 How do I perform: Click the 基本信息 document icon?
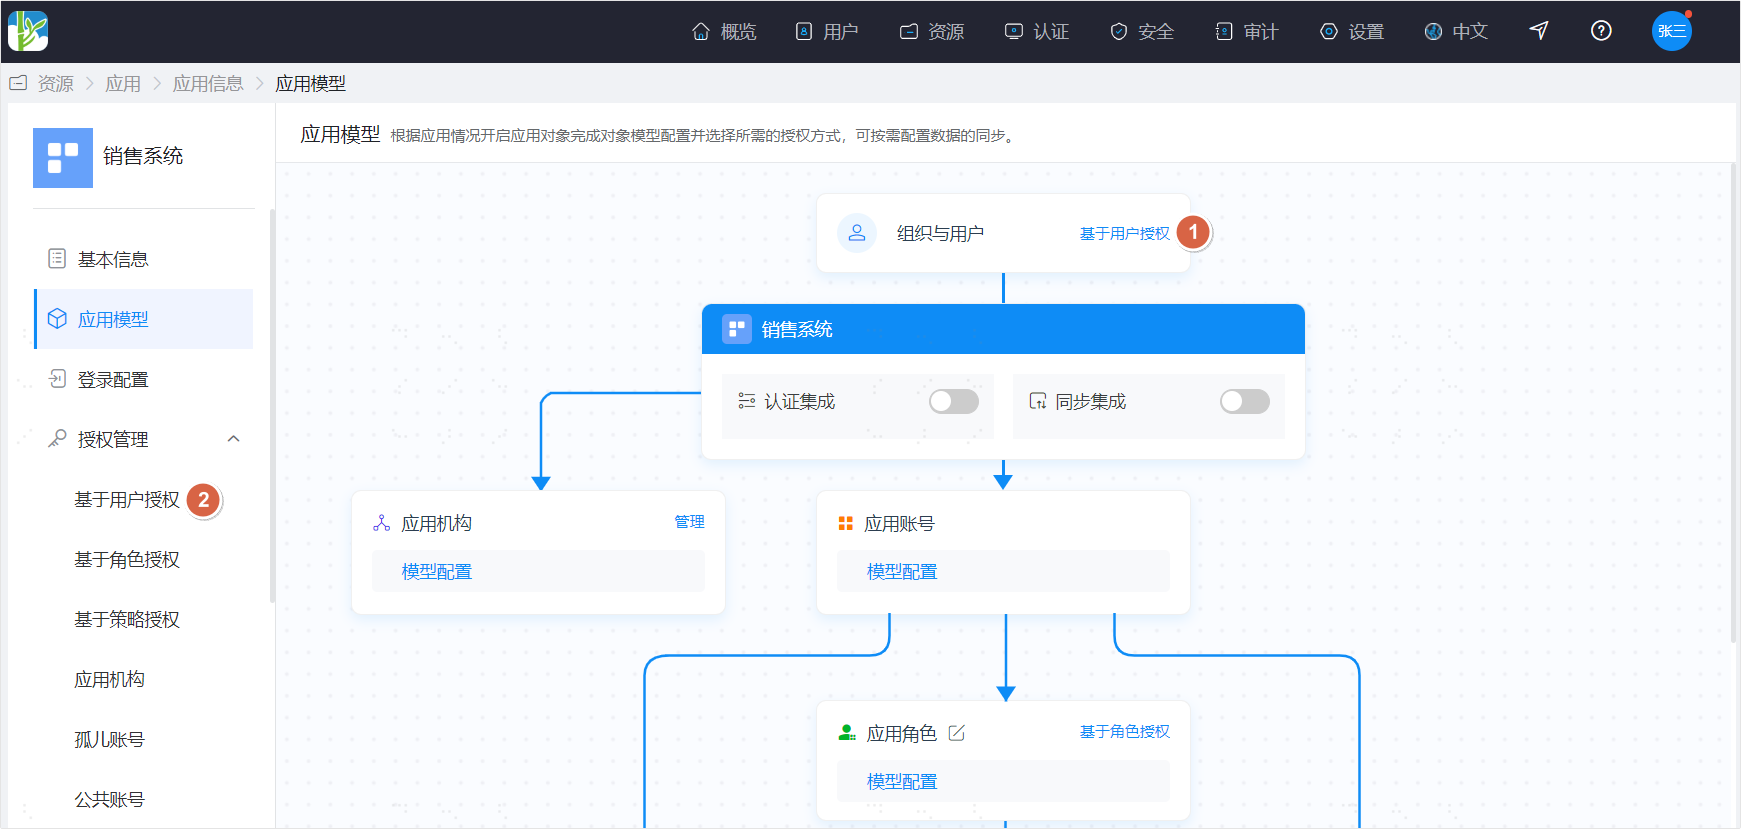pos(57,259)
